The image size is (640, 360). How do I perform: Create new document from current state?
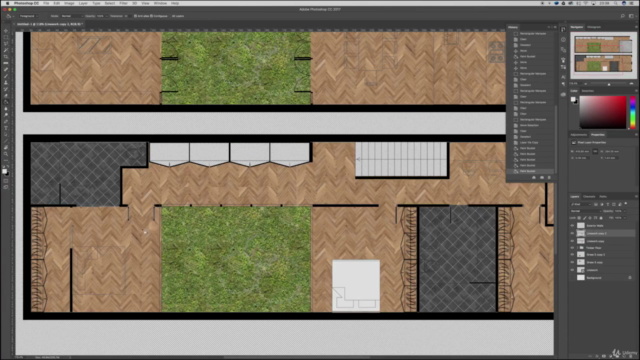click(534, 178)
